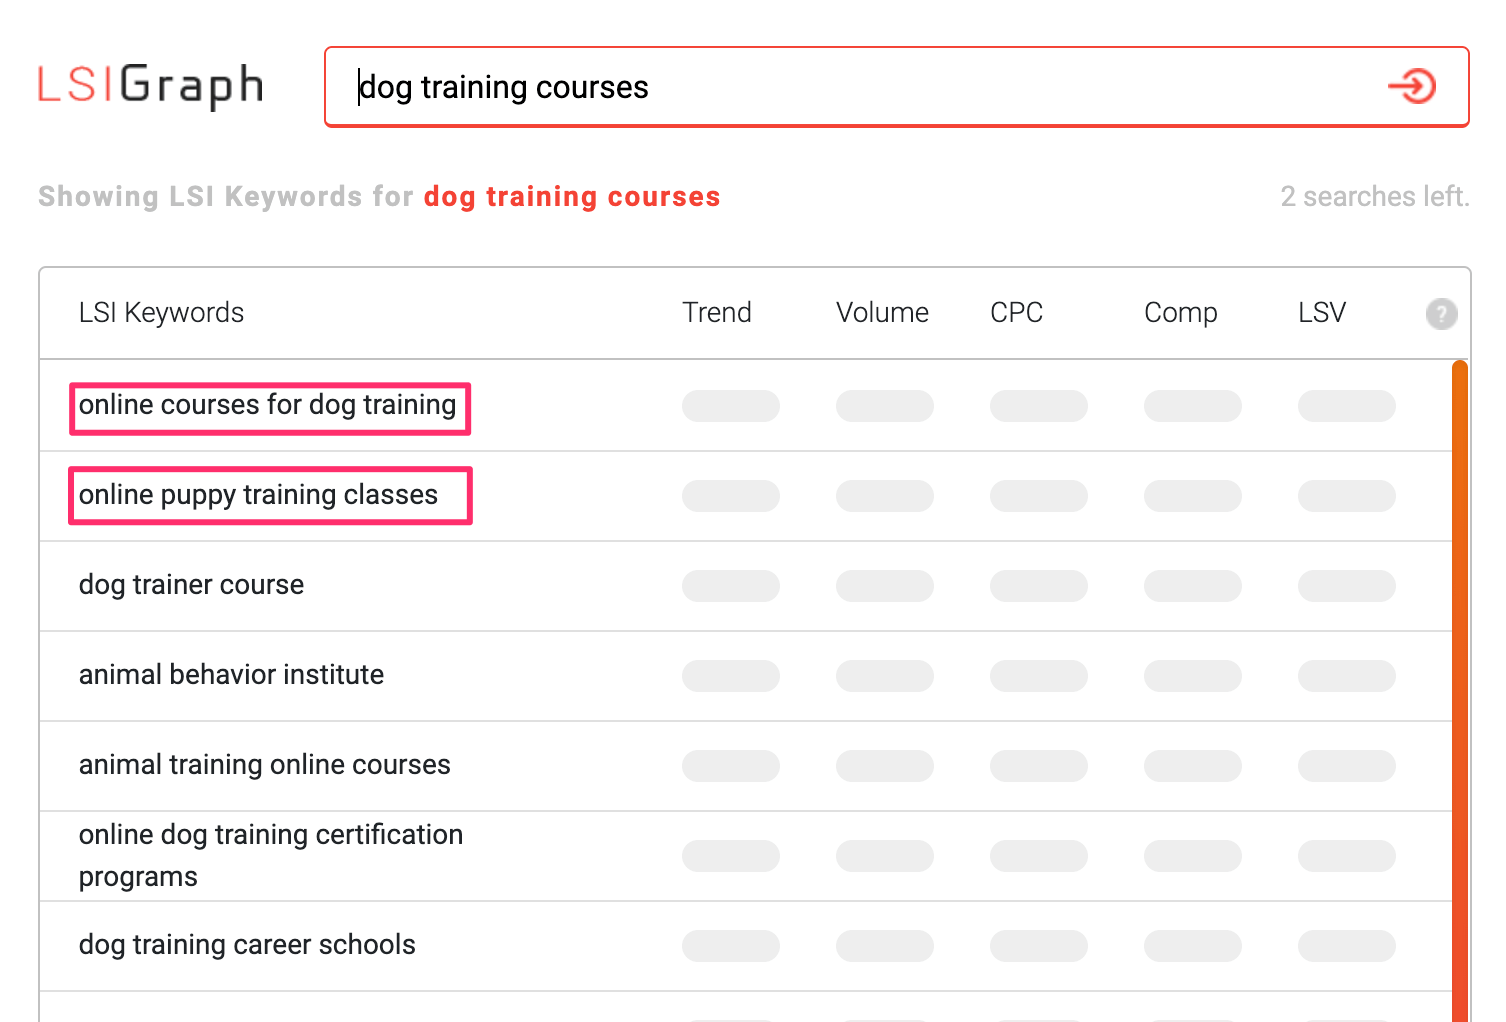
Task: Click the LSI Keywords column header
Action: pos(161,313)
